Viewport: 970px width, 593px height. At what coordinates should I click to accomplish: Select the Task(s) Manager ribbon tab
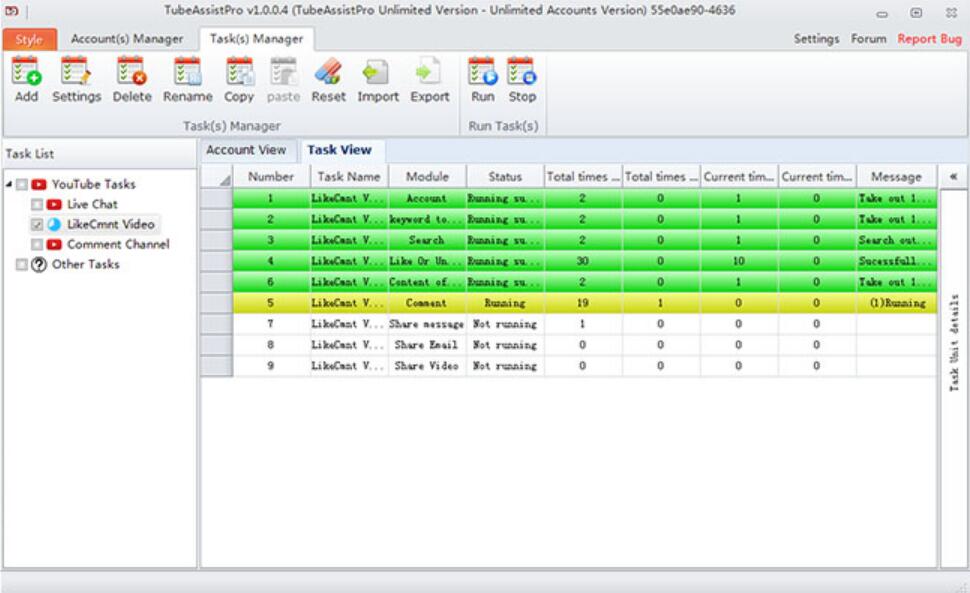[x=256, y=39]
